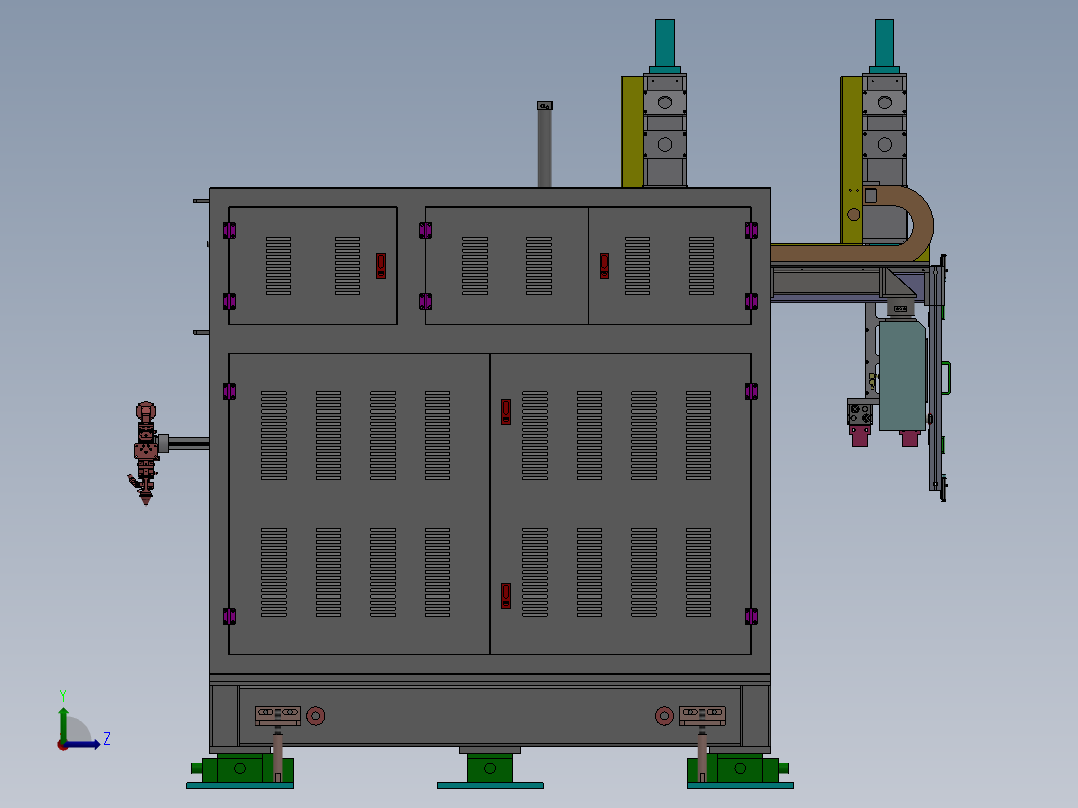
Task: Select the left brown bracket on base frame
Action: [x=278, y=715]
